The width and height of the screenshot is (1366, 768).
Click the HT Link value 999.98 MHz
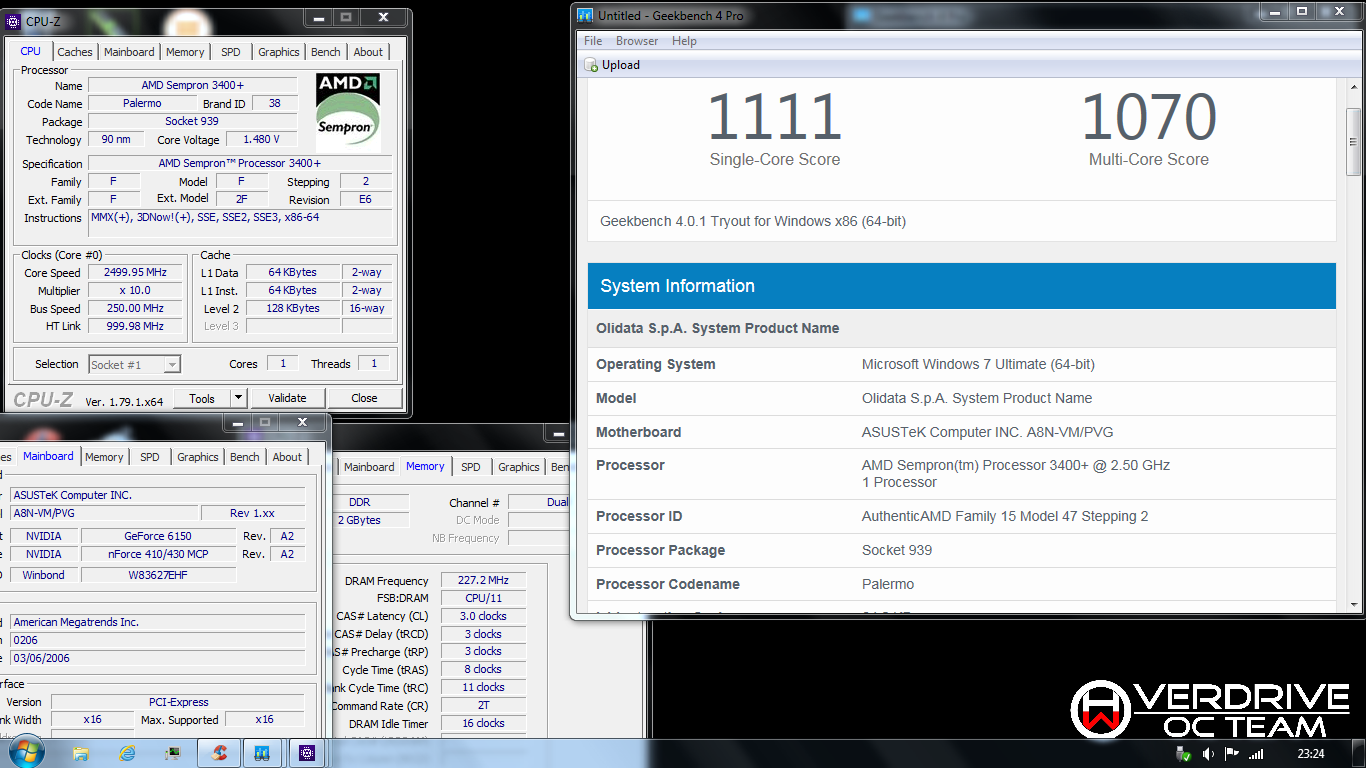pos(135,327)
